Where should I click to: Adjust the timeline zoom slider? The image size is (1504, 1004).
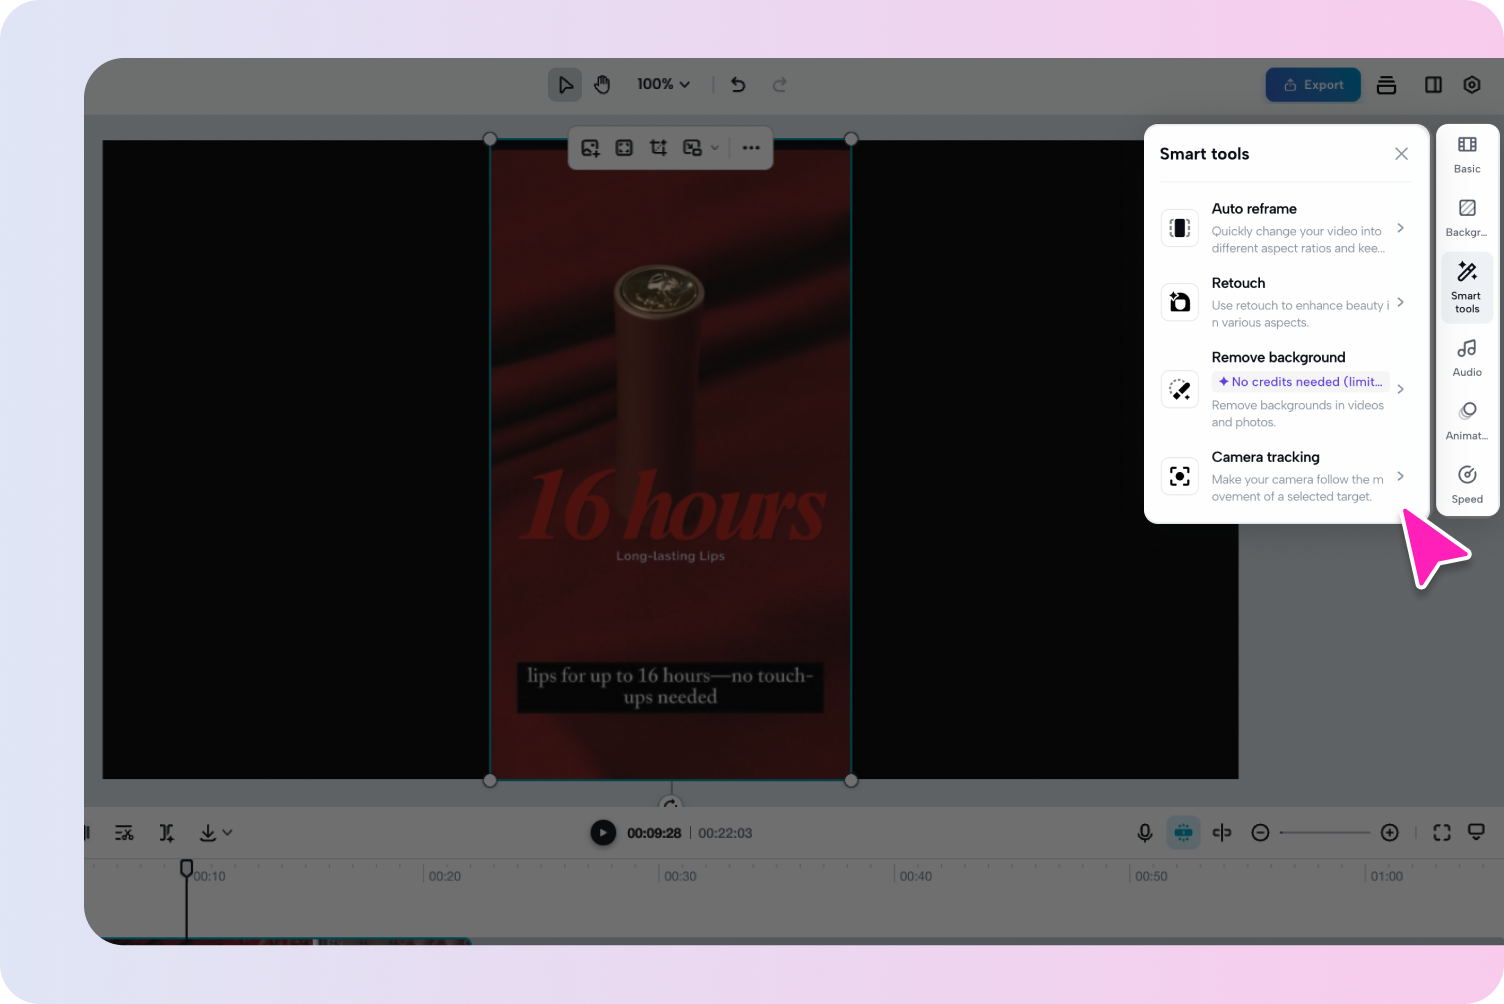(1325, 832)
